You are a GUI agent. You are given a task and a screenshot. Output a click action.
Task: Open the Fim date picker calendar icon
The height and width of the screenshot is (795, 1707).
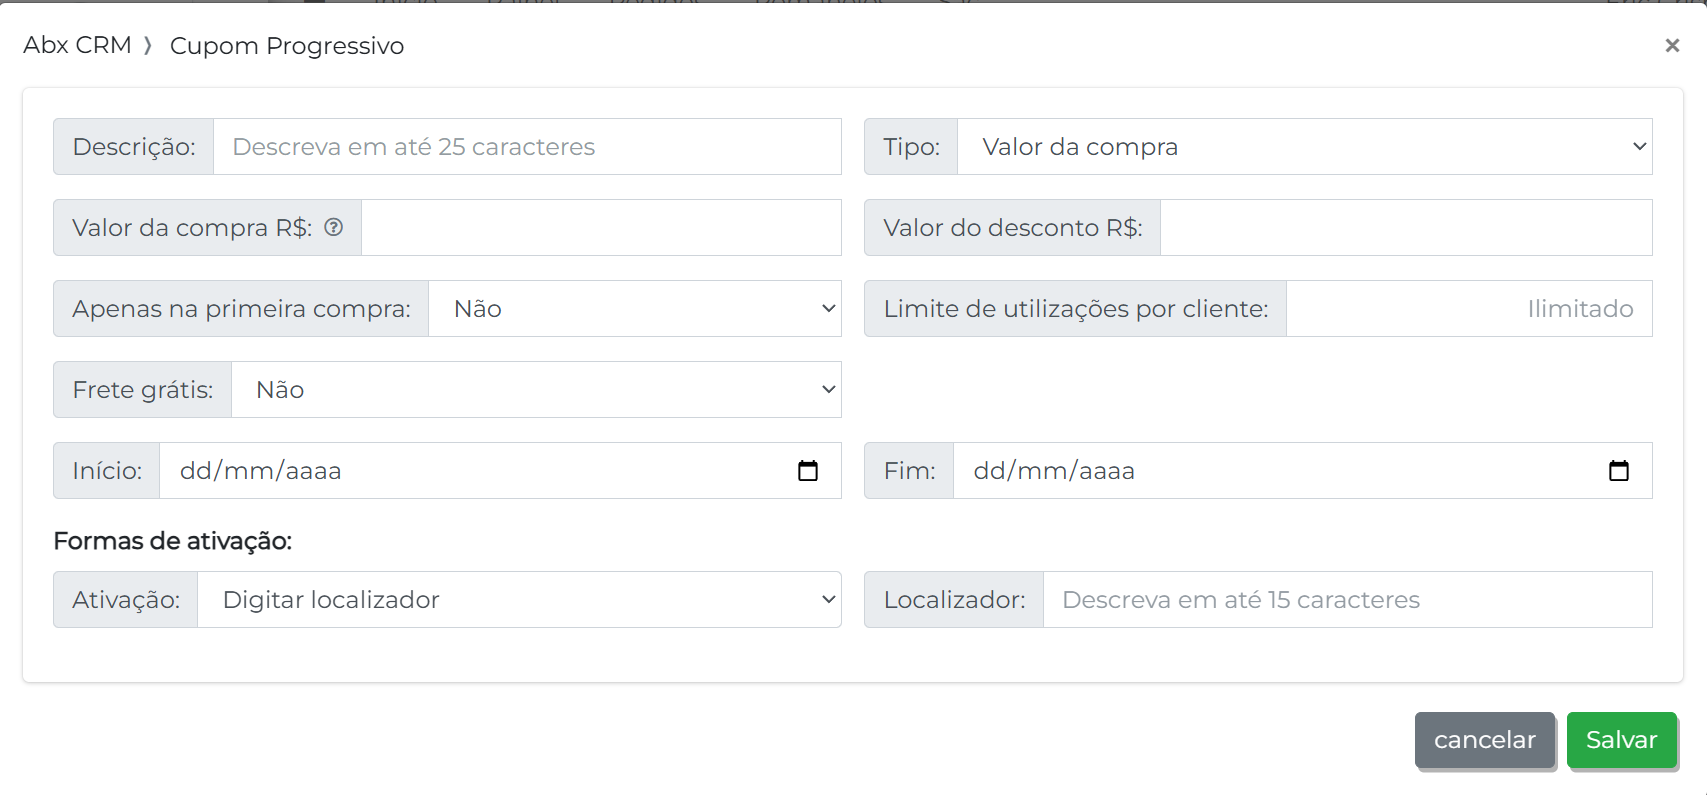1618,471
